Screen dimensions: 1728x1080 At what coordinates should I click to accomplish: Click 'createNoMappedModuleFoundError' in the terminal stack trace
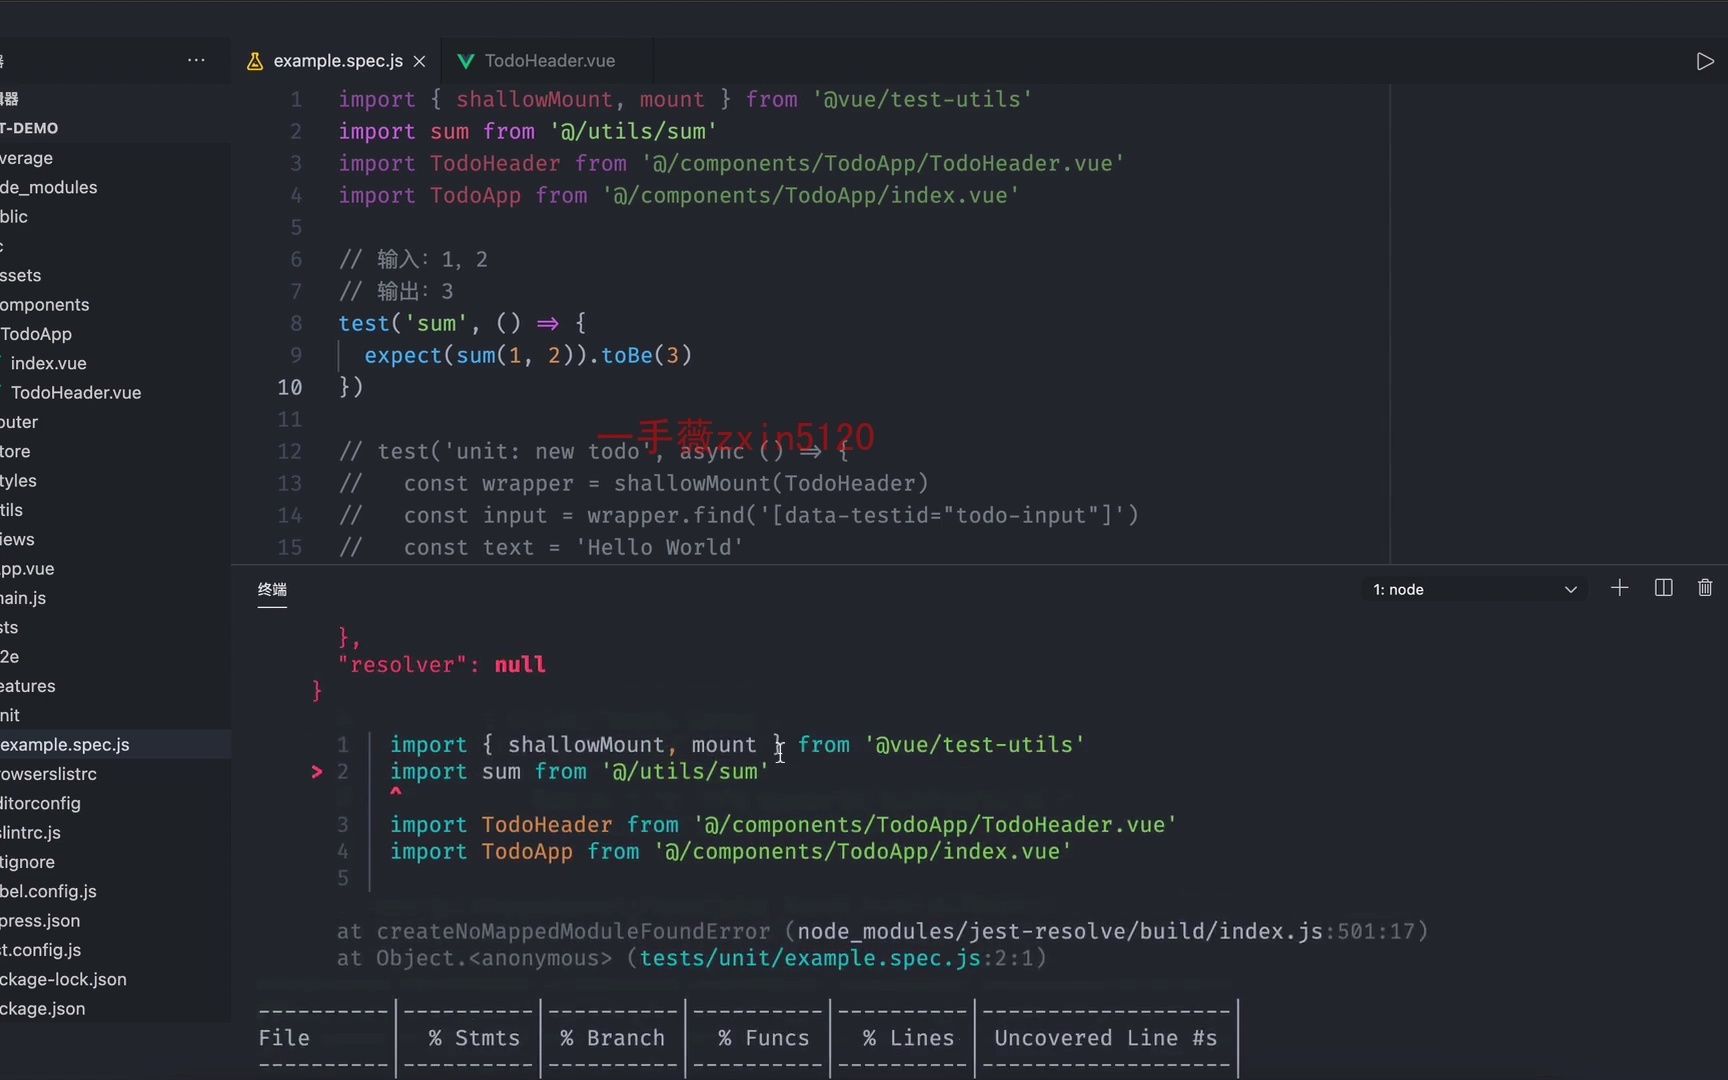[x=573, y=932]
